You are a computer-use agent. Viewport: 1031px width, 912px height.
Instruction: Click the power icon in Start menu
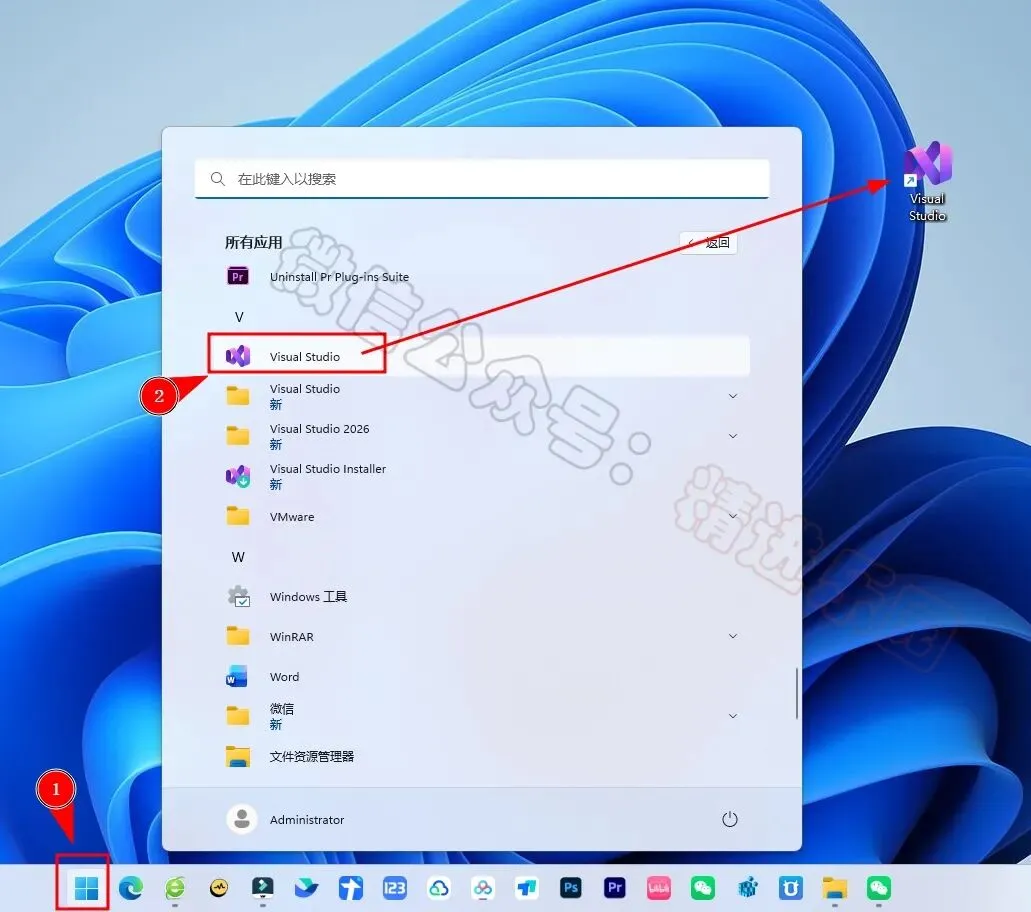click(x=730, y=819)
